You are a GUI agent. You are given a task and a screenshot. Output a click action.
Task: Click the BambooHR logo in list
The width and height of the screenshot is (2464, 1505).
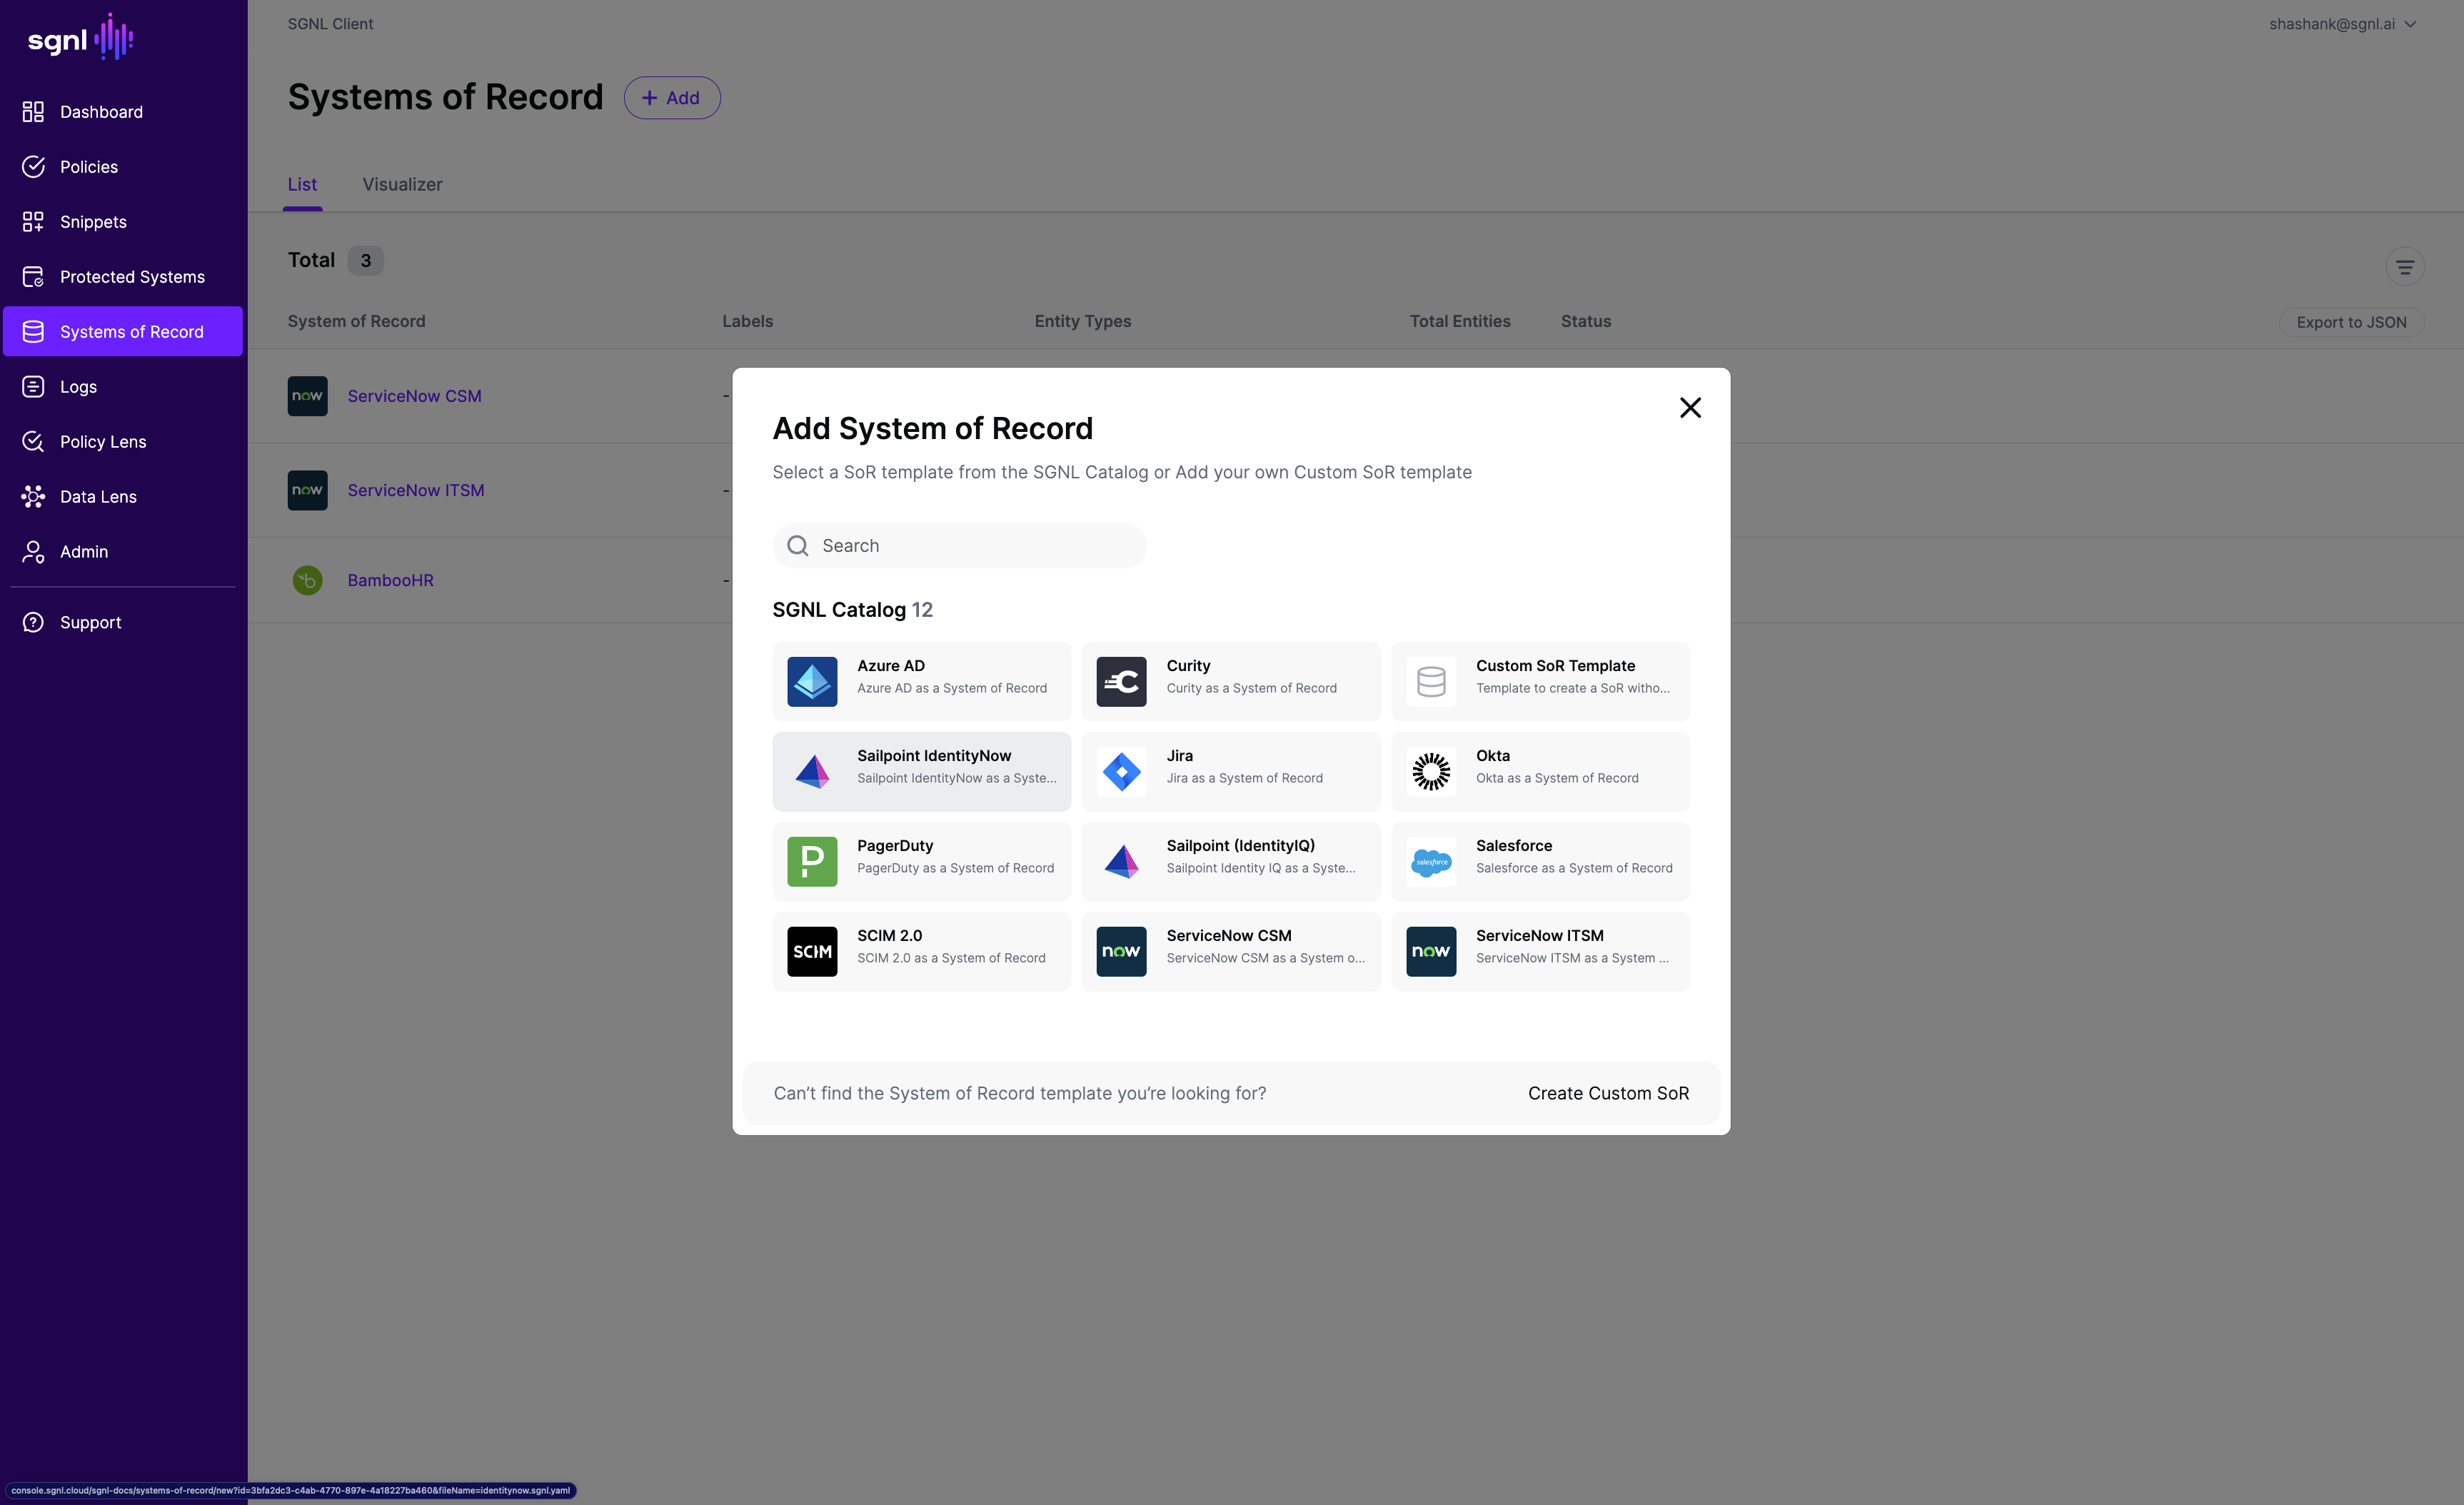coord(307,580)
